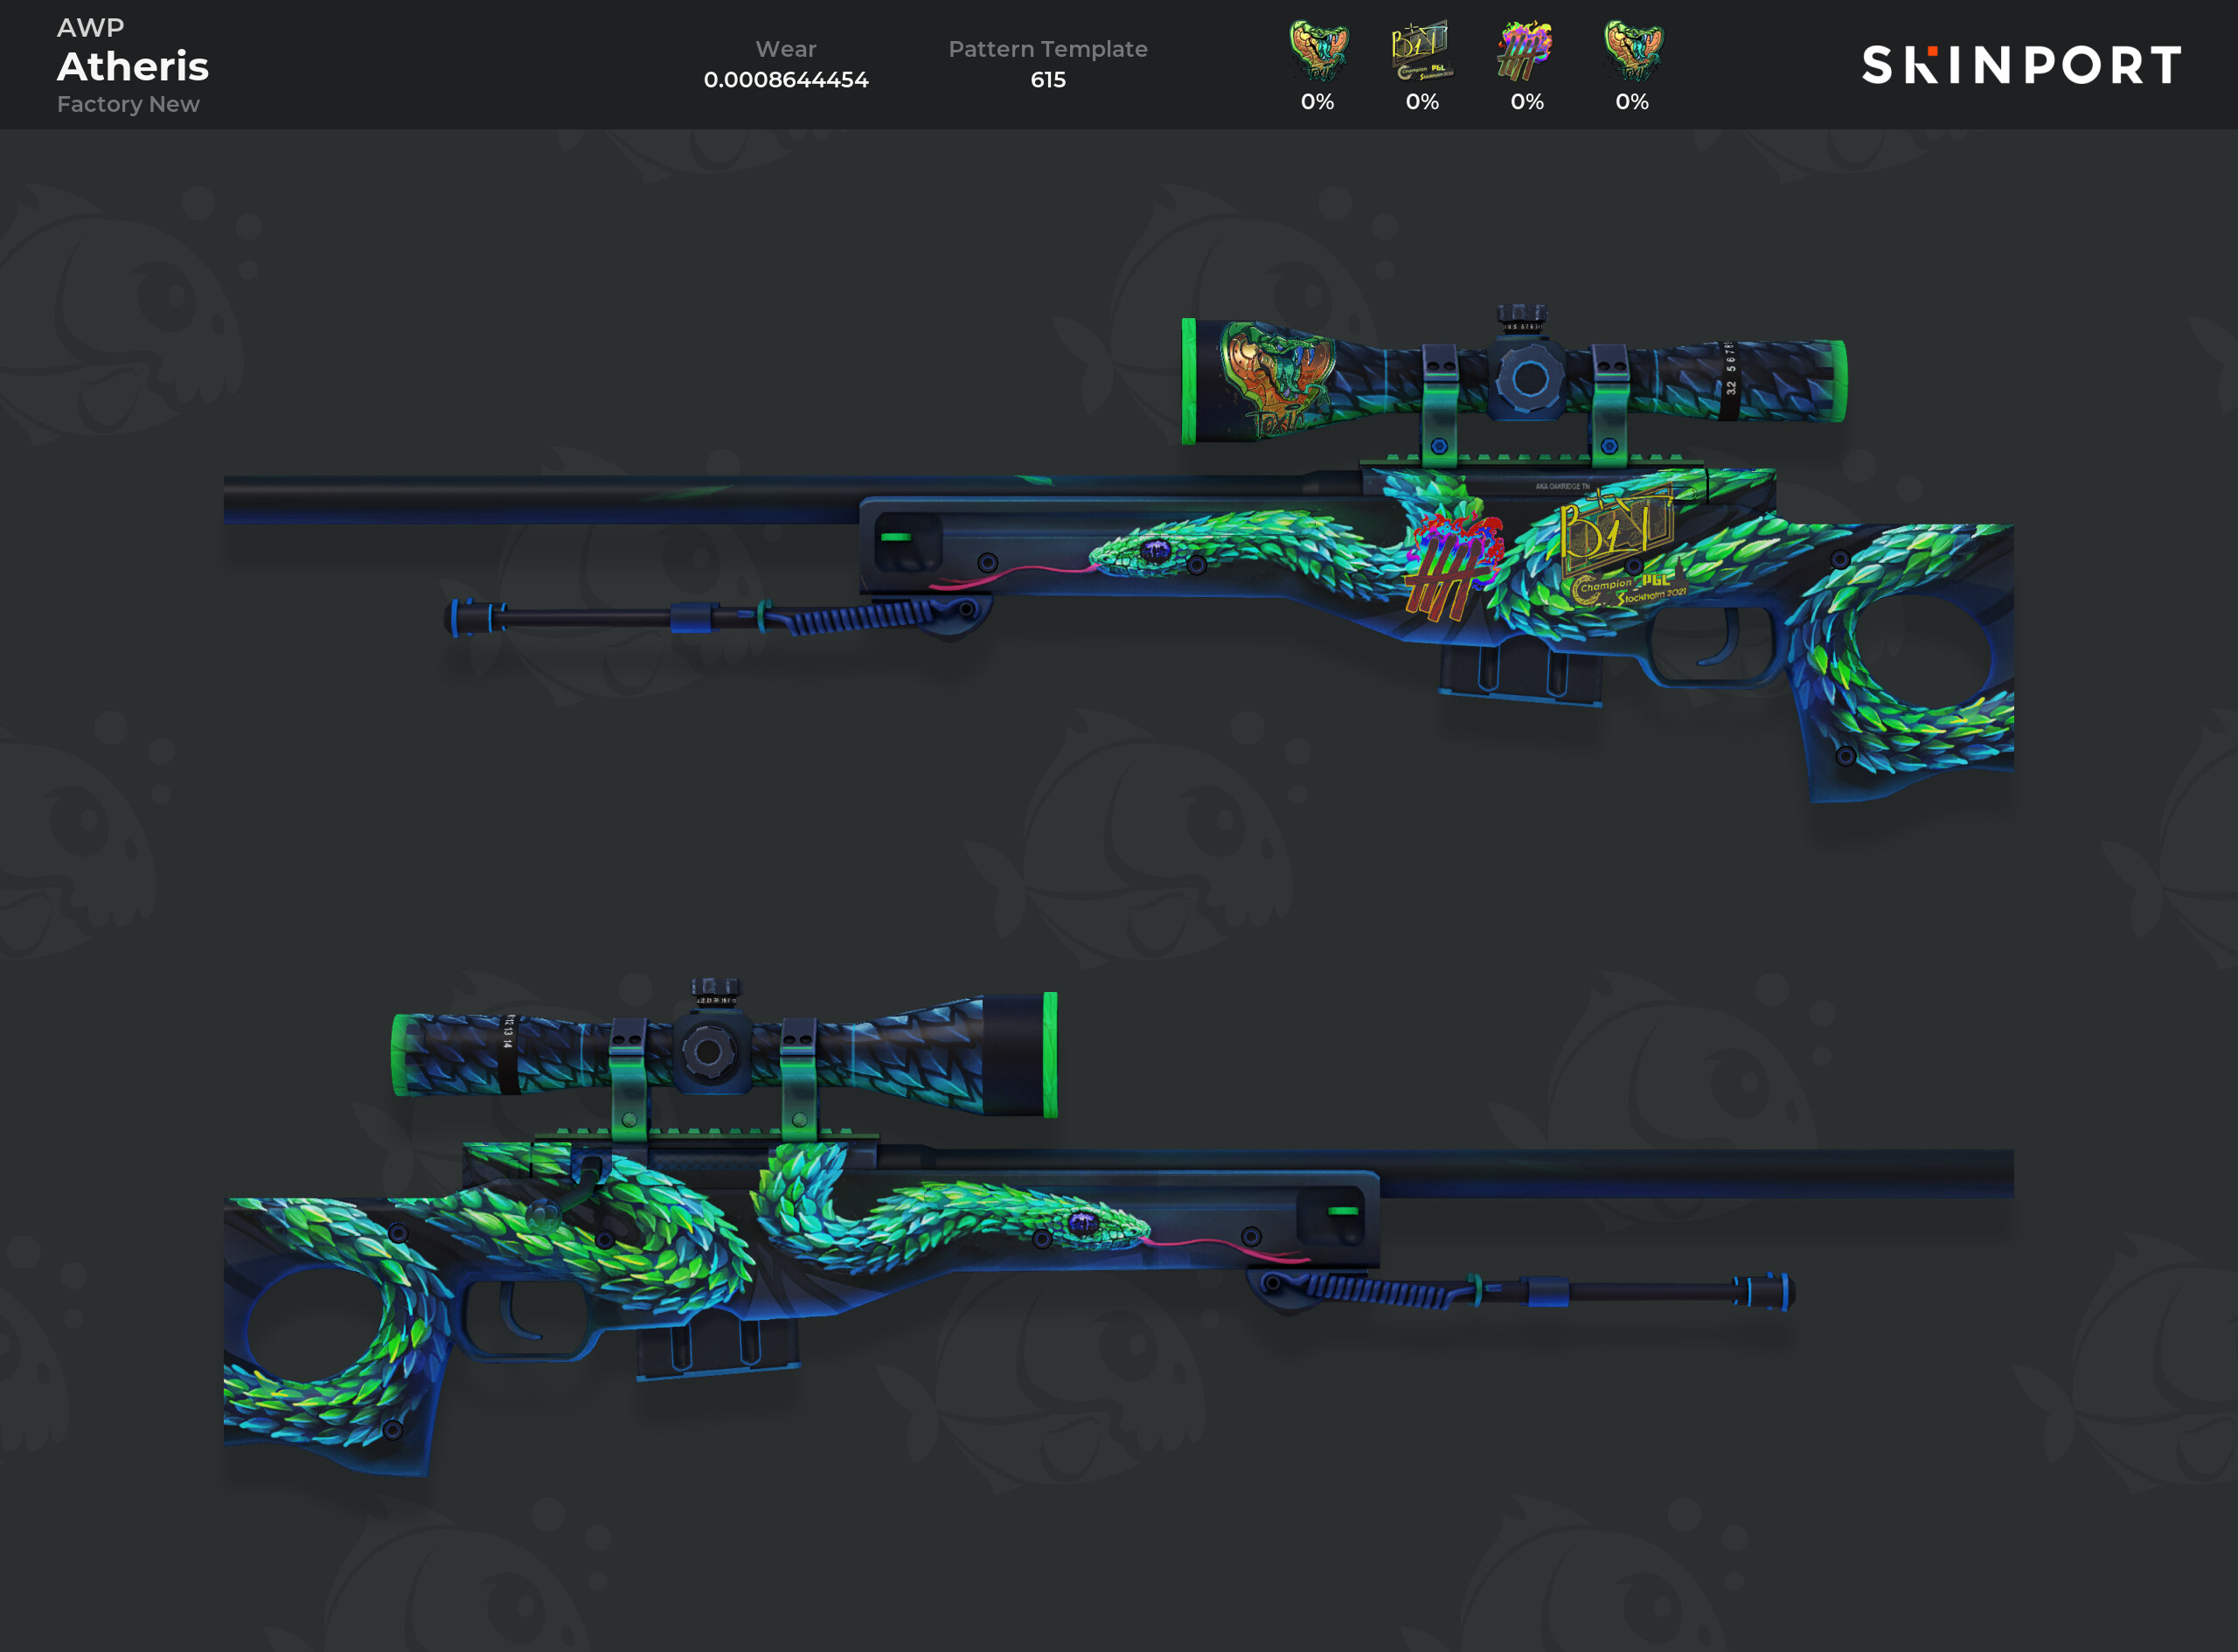This screenshot has height=1652, width=2238.
Task: Click the holo graffiti sticker icon in header
Action: [x=1526, y=48]
